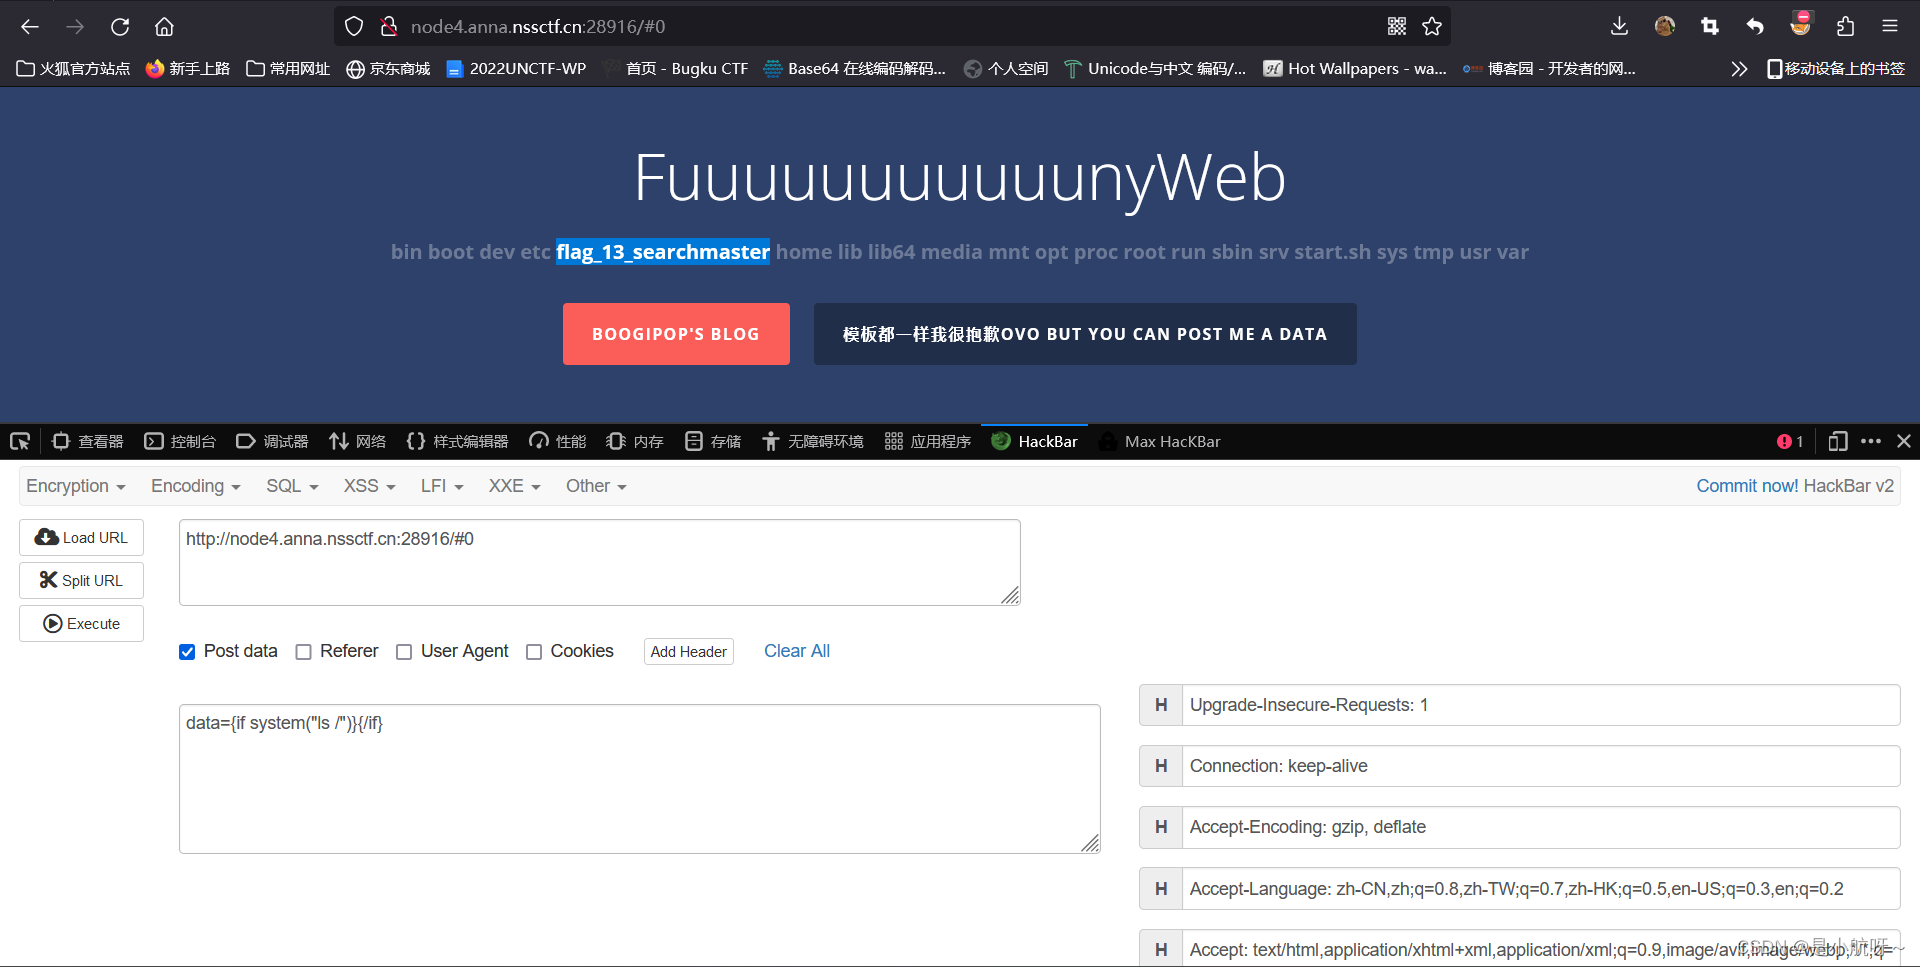Expand the SQL menu in HackBar

tap(291, 486)
